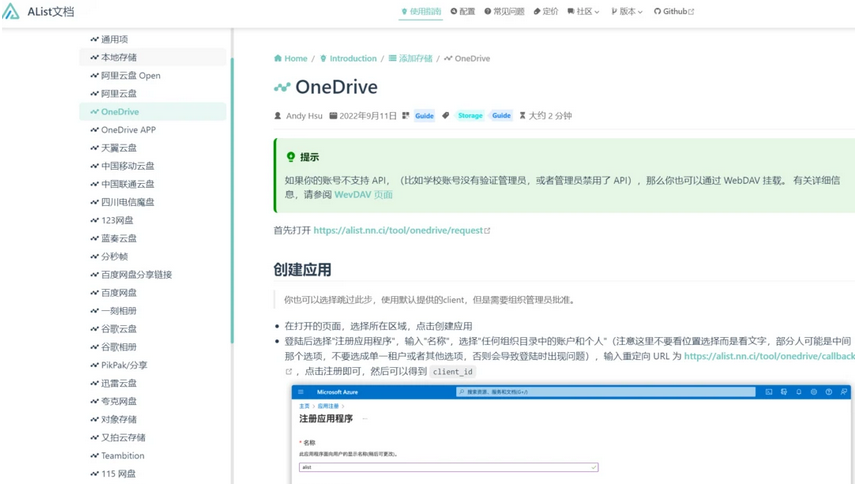Open the 使用指南 navigation tab
The width and height of the screenshot is (857, 484).
click(x=421, y=11)
